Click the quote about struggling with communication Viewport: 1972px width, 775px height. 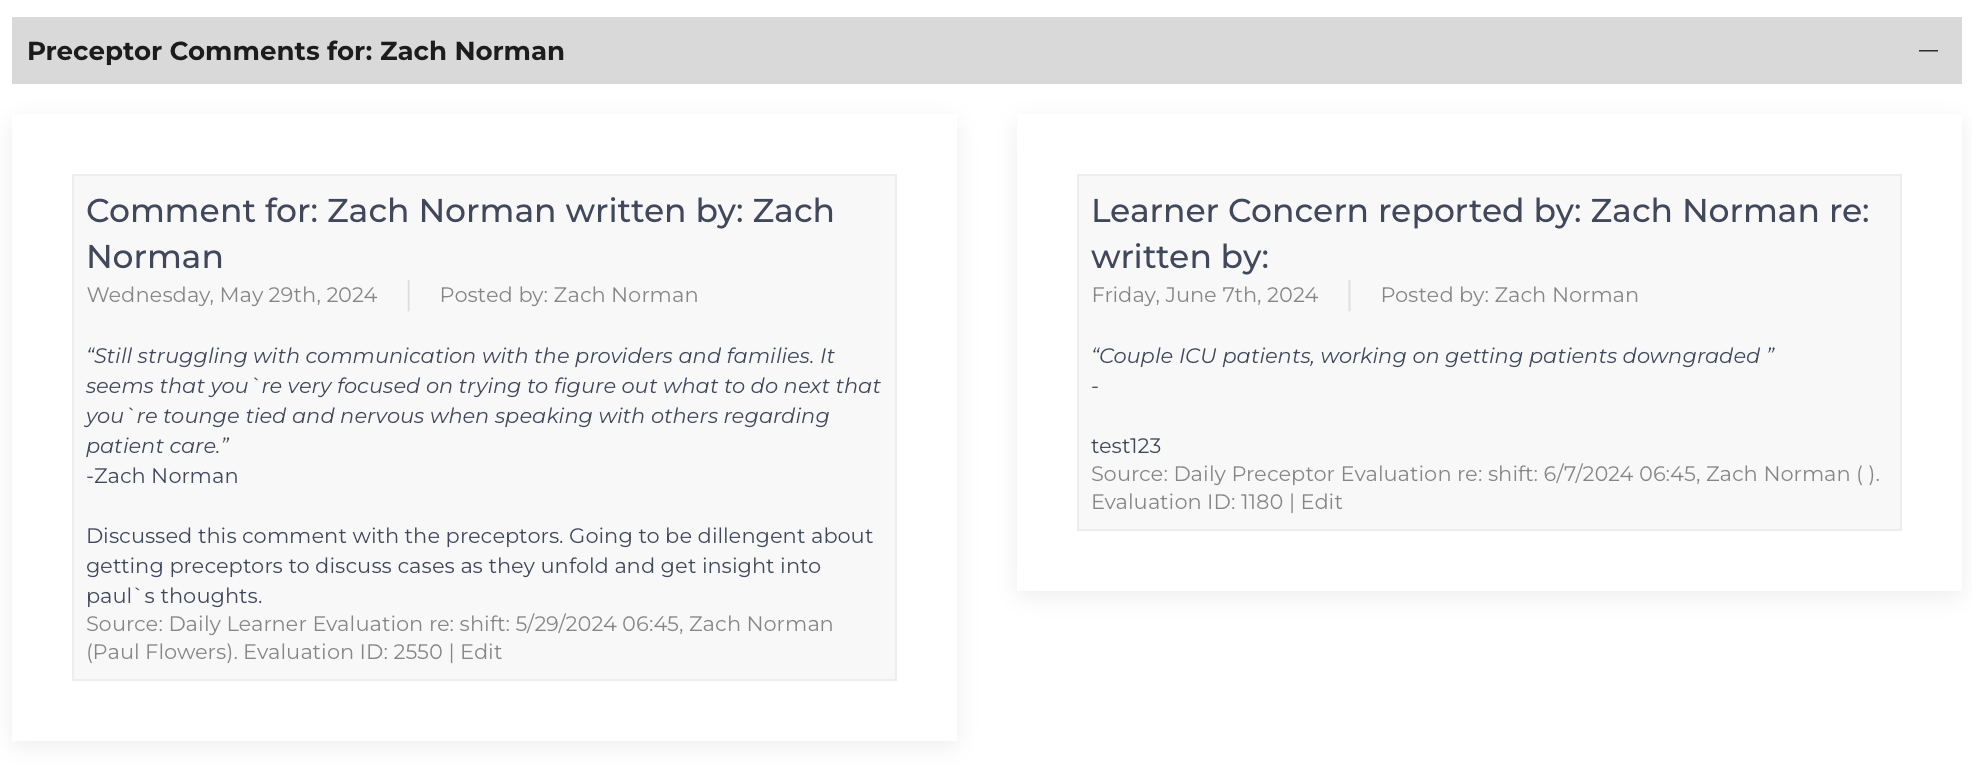[x=483, y=401]
